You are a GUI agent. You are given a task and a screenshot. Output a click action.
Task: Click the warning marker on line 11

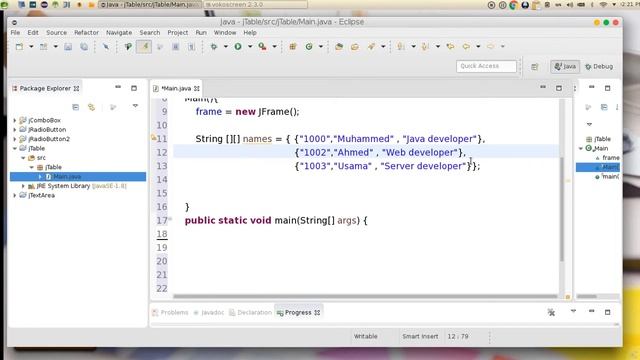(x=153, y=138)
